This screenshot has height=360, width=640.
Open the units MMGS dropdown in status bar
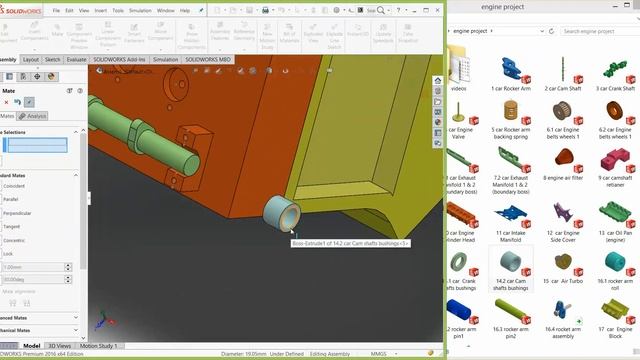[396, 353]
